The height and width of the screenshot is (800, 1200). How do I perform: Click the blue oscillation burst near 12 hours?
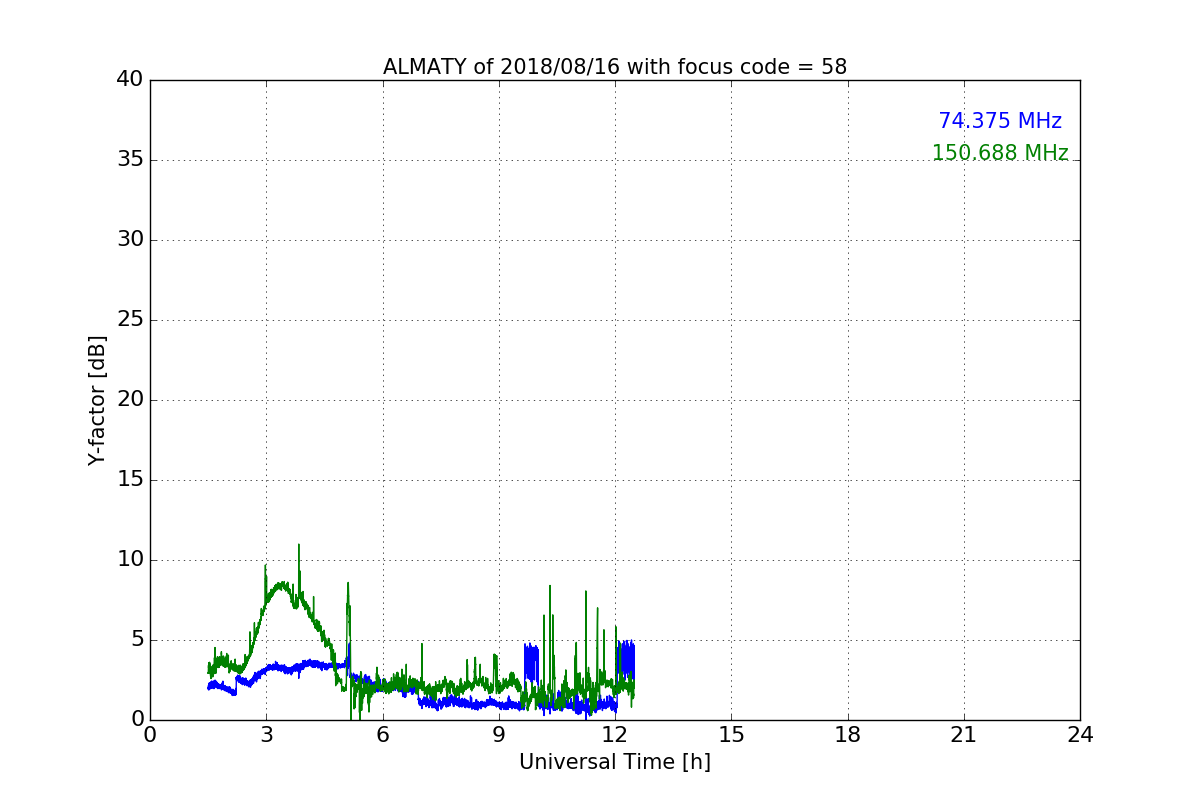click(x=626, y=662)
